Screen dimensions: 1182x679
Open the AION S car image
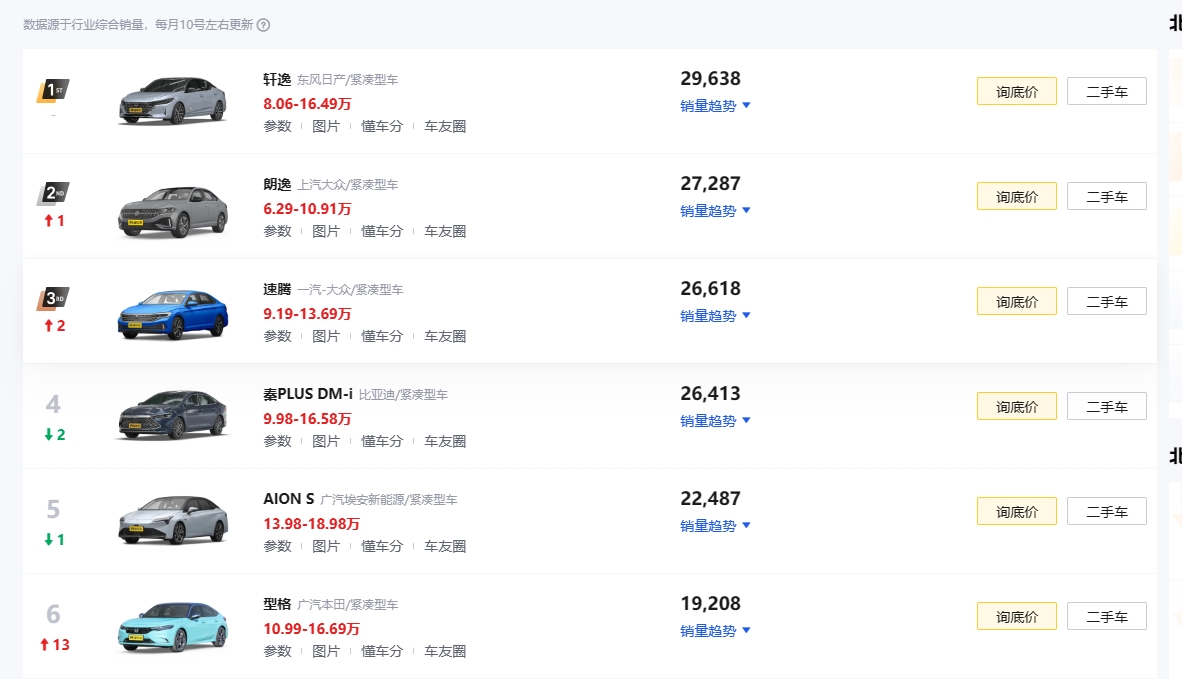[172, 521]
